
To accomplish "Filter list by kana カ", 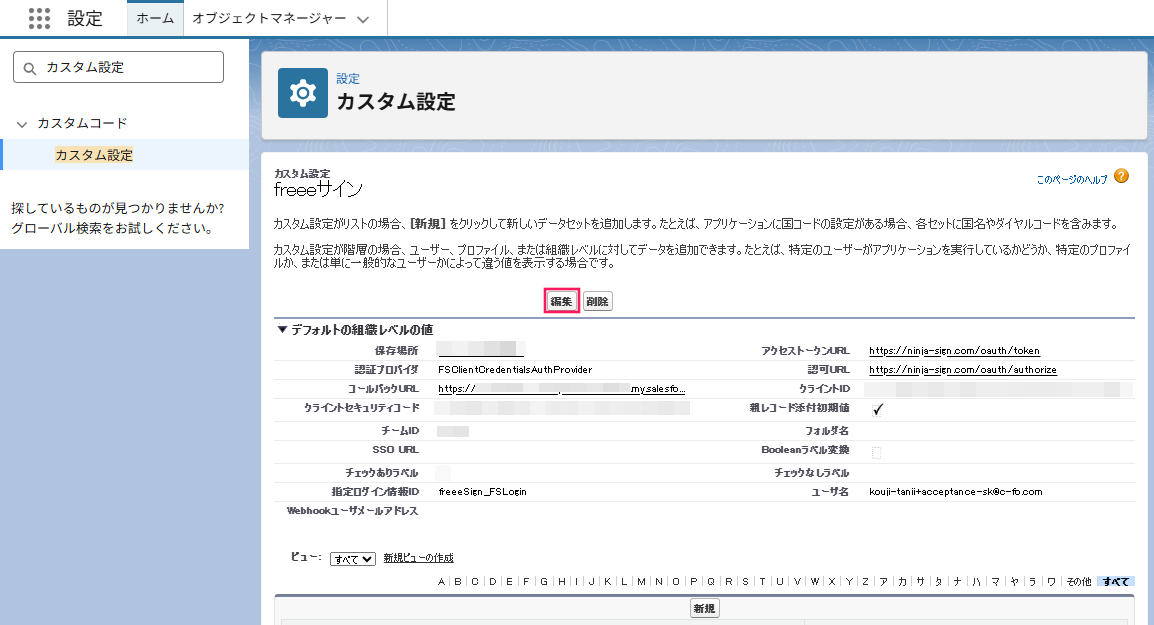I will click(x=902, y=582).
